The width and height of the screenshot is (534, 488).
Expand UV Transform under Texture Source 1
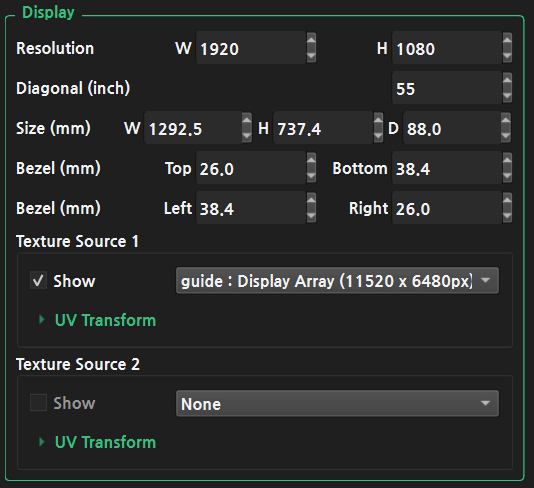[x=42, y=319]
